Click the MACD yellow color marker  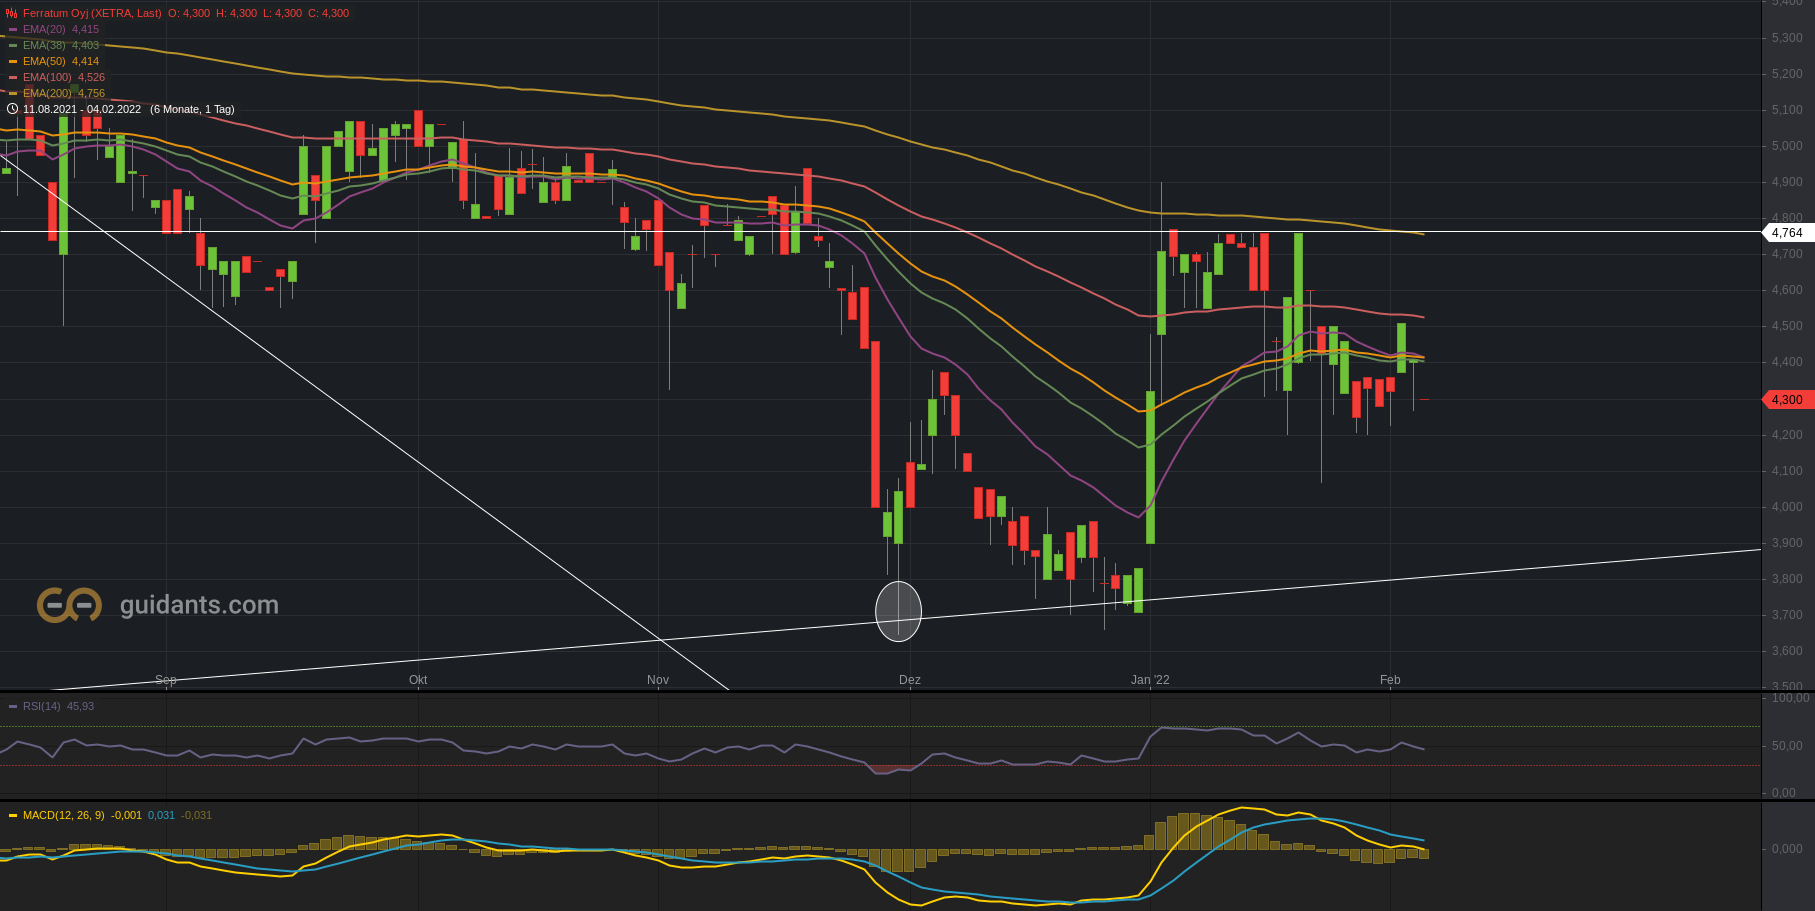click(13, 816)
